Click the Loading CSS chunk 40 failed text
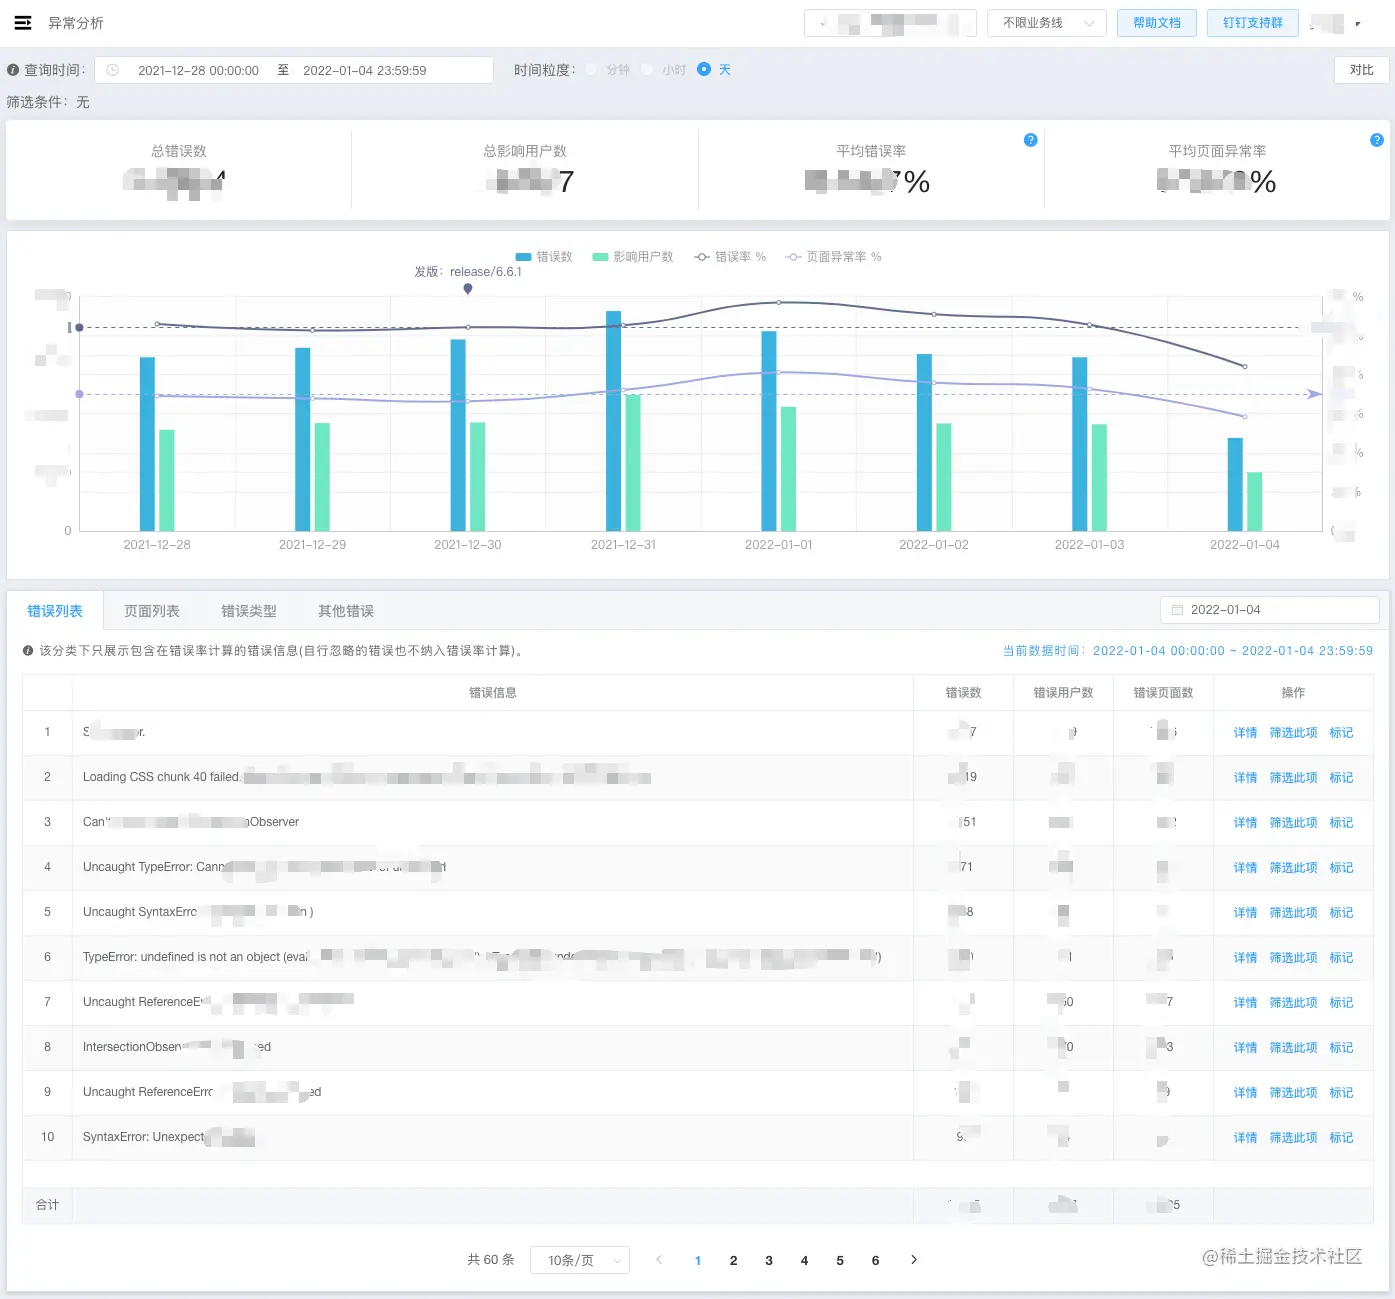 (162, 777)
